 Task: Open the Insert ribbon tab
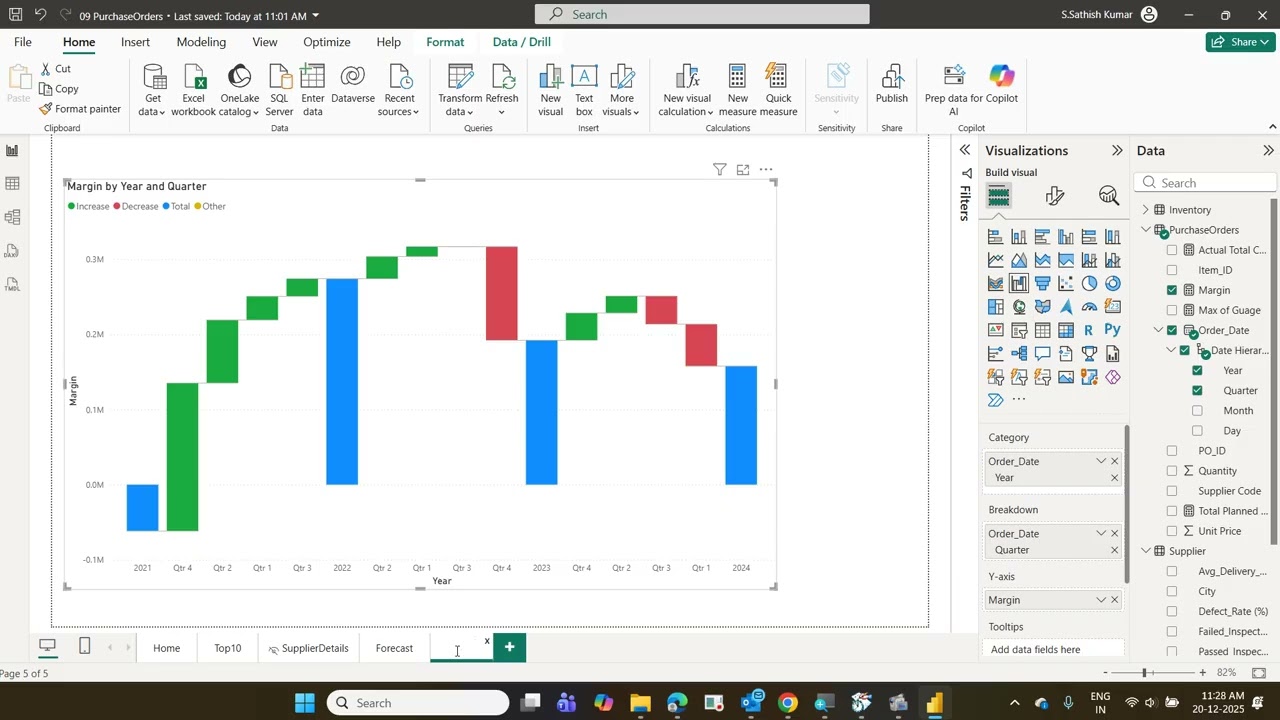(x=135, y=42)
